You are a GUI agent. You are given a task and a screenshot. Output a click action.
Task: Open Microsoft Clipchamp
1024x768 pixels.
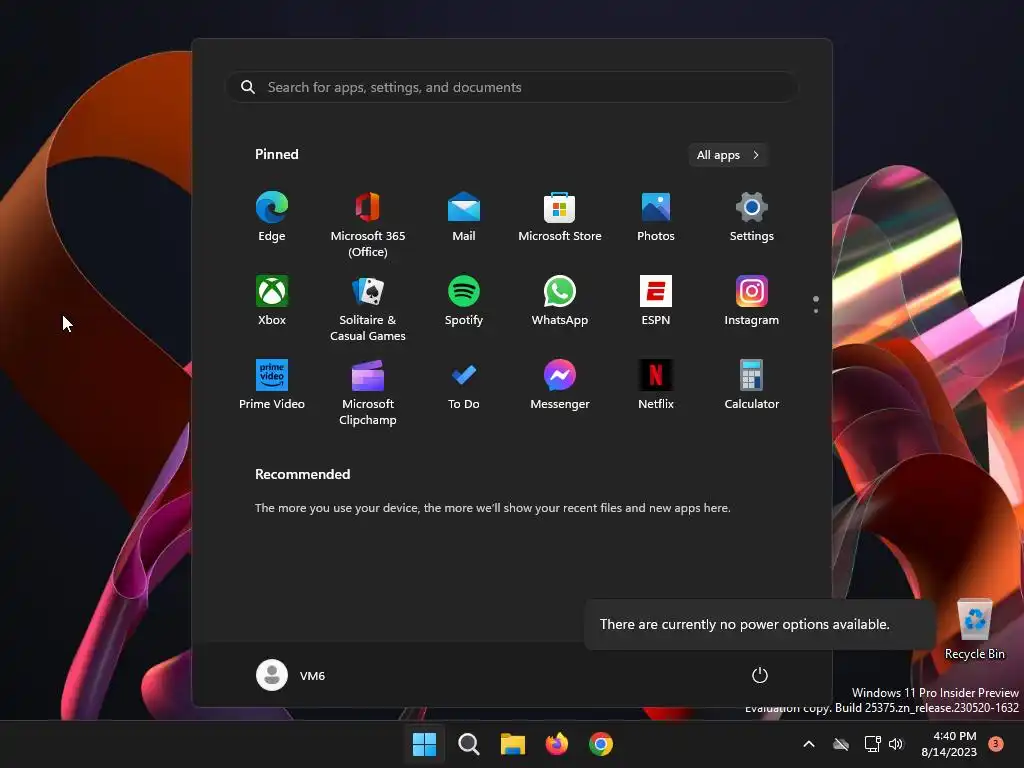(x=368, y=392)
